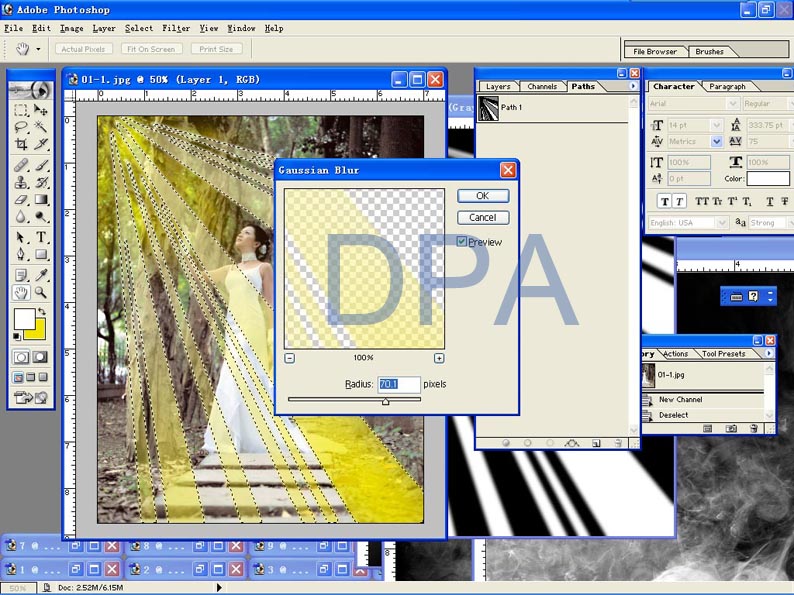
Task: Open the Tool Presets tab
Action: (723, 354)
